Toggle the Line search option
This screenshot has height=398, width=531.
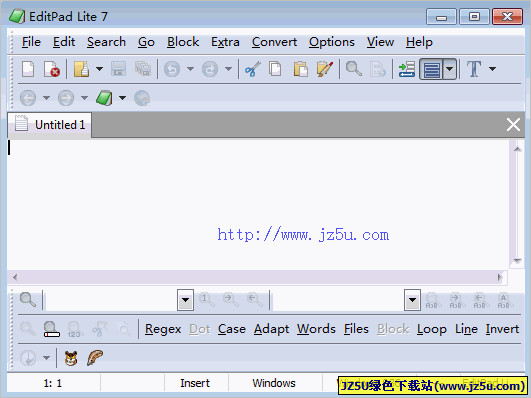tap(466, 329)
